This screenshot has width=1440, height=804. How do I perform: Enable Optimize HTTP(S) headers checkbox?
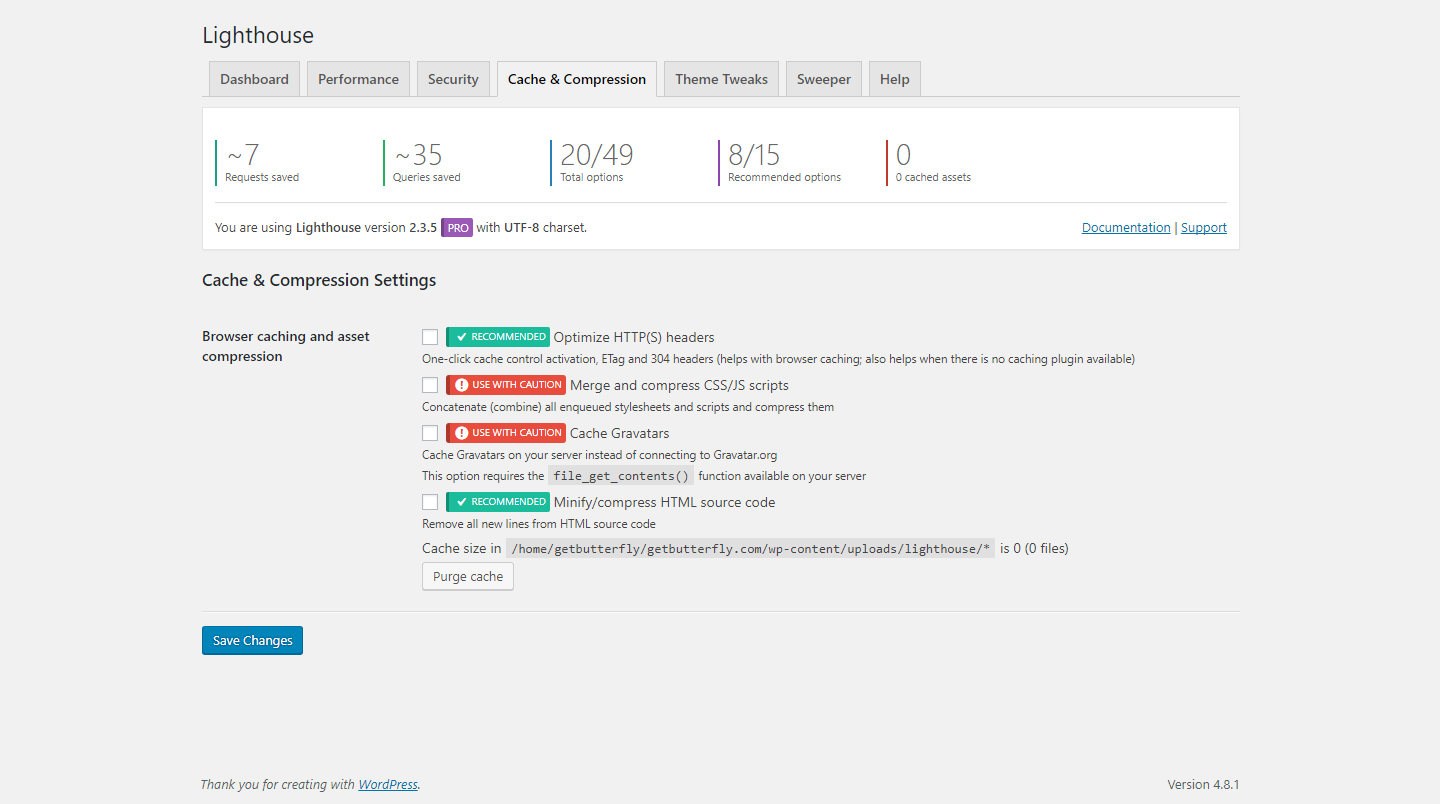pos(430,337)
